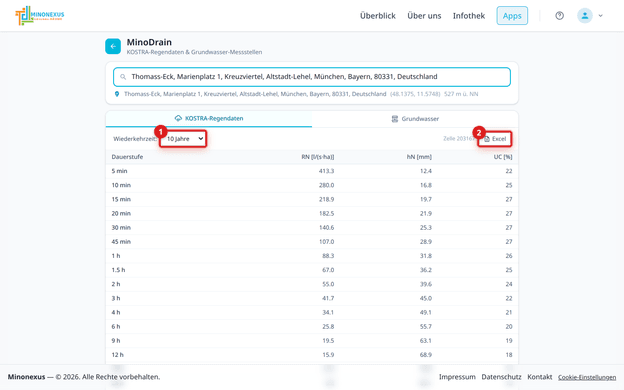Open the Apps menu button
Screen dimensions: 624x390
click(512, 16)
